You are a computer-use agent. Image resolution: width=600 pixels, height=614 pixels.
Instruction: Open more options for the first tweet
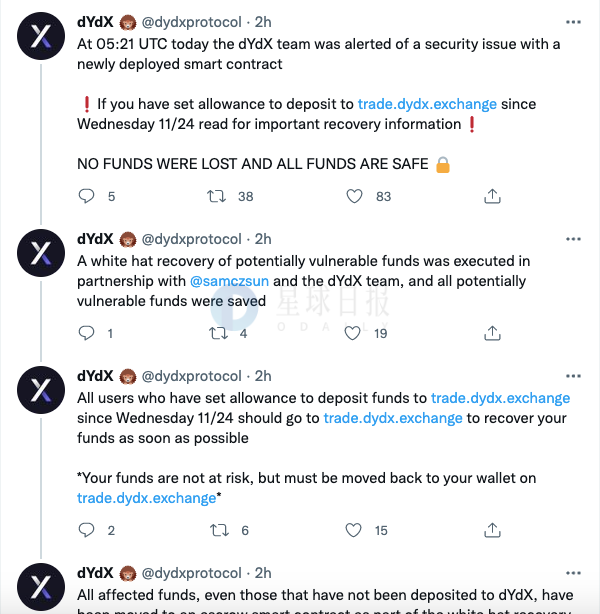pos(573,22)
